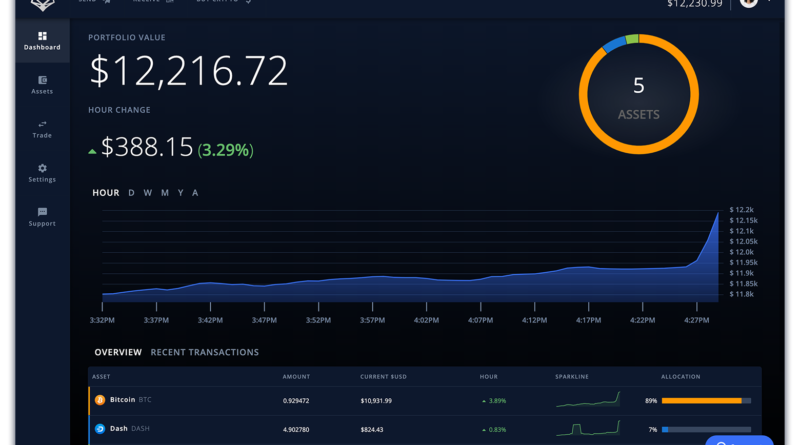Click the Bitcoin sparkline chart
Viewport: 800px width, 445px height.
pos(588,400)
